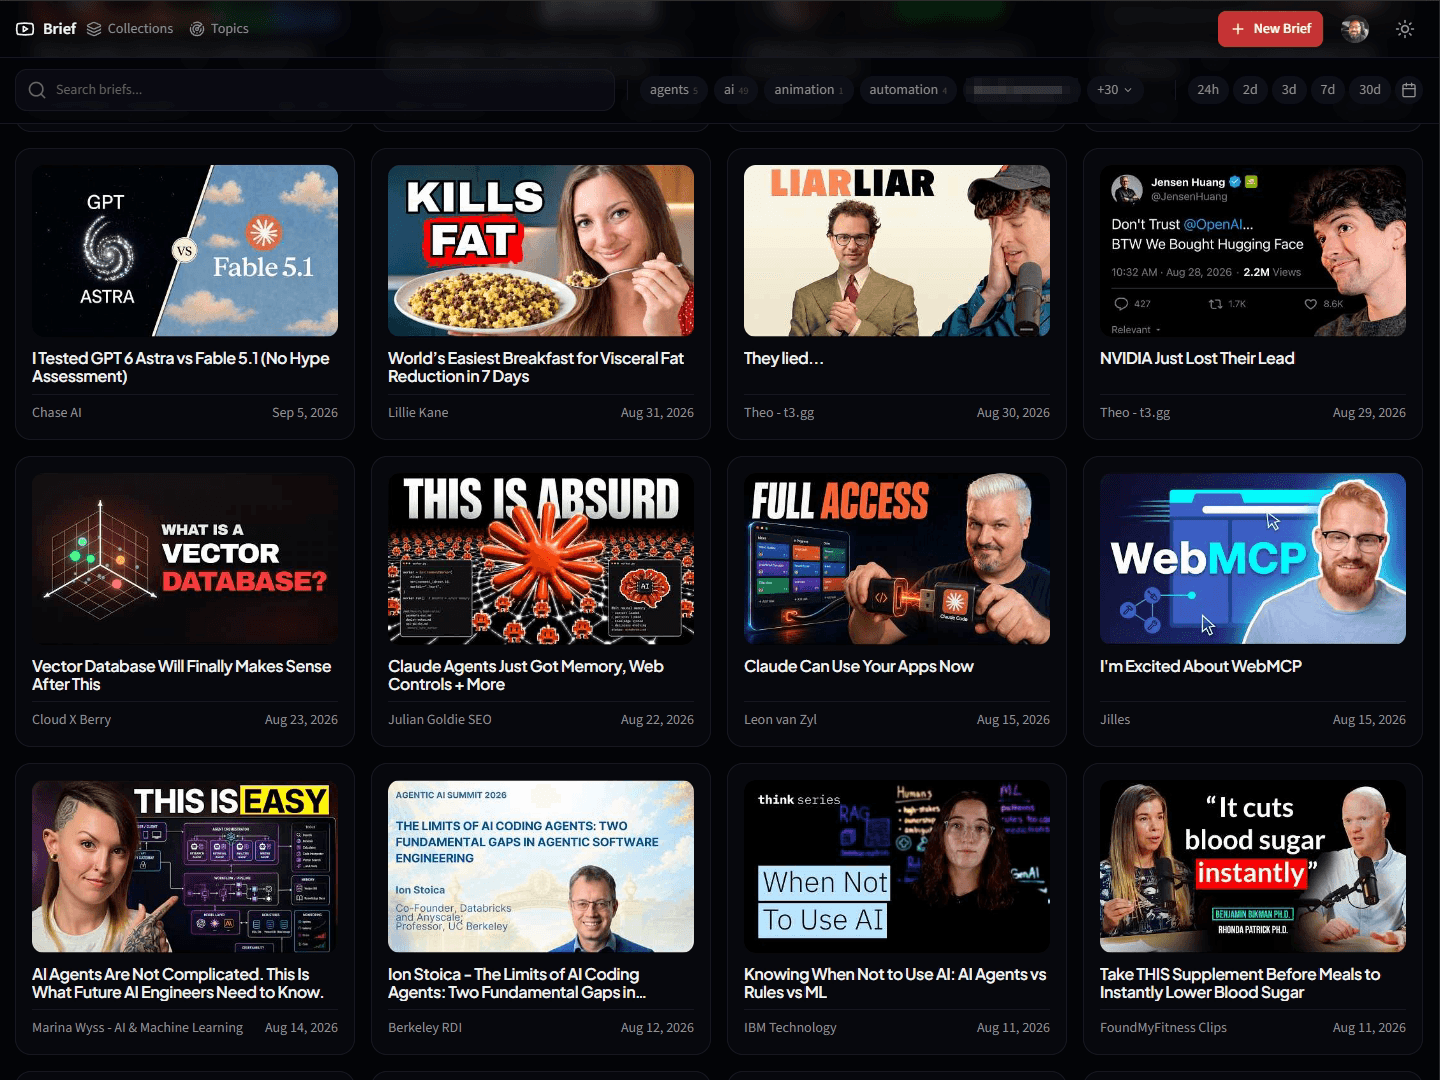1440x1080 pixels.
Task: Click the channel name "FoundMyFitness Clips"
Action: pyautogui.click(x=1163, y=1027)
